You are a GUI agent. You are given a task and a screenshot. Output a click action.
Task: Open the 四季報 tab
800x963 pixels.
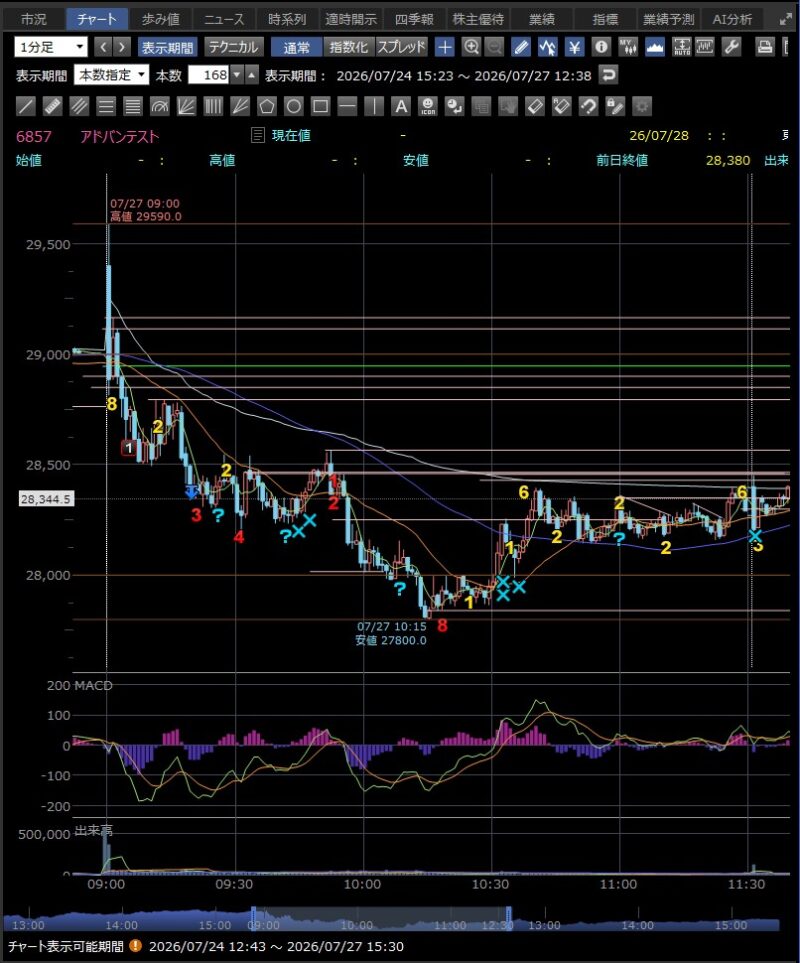[414, 20]
